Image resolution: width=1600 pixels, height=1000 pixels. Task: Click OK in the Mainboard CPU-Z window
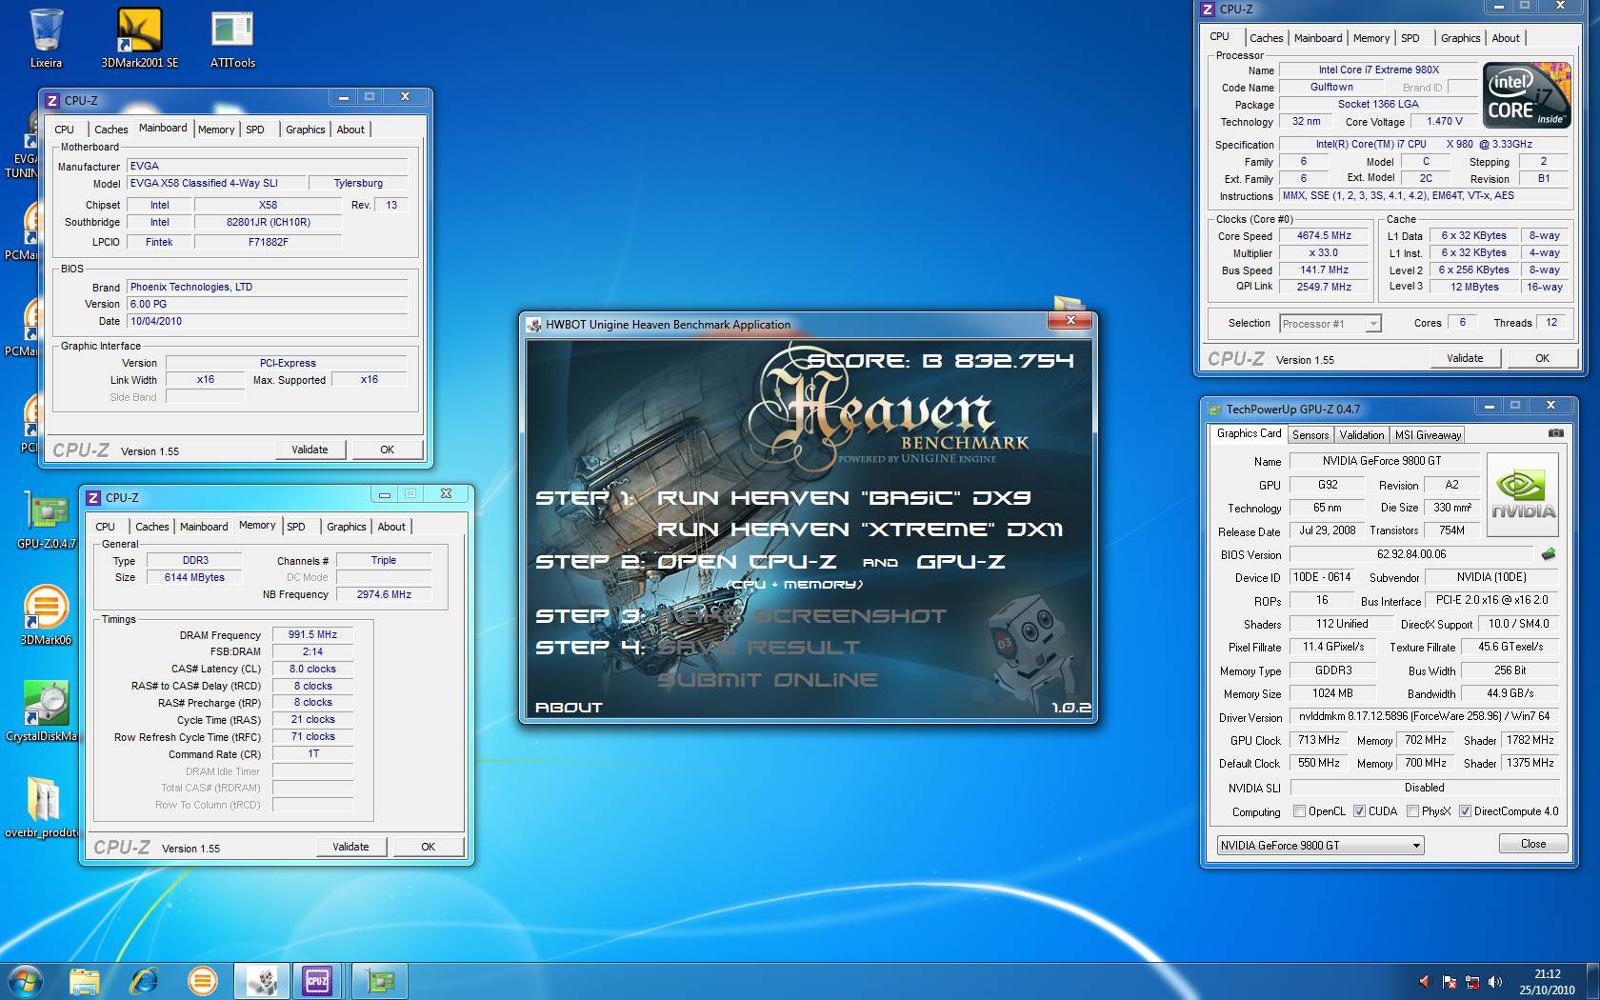pyautogui.click(x=387, y=450)
